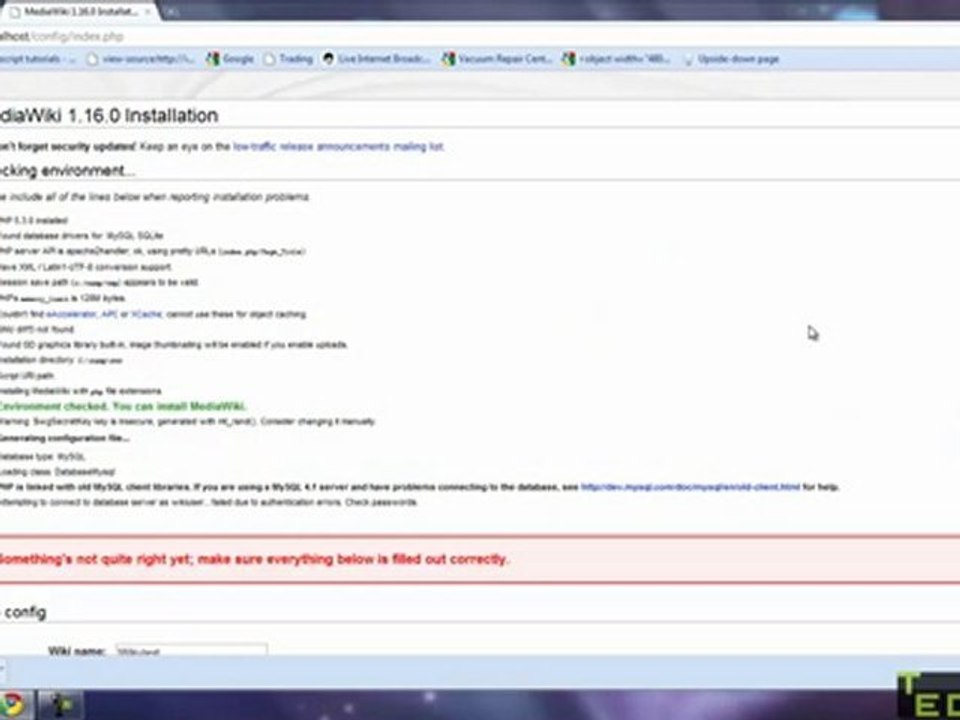Open the Live Internet Broadcast bookmark
Viewport: 960px width, 720px height.
377,59
